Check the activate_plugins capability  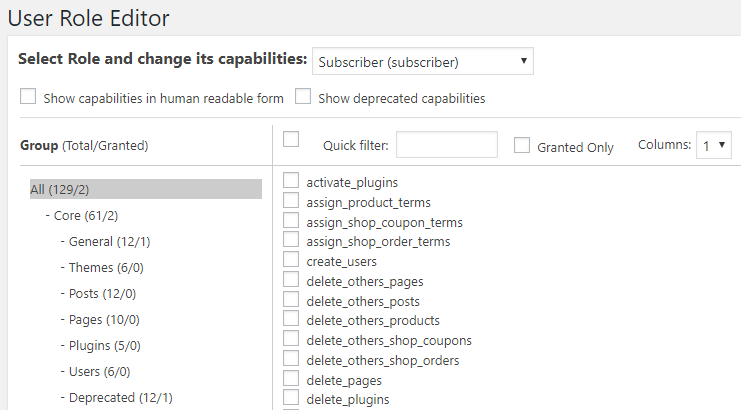click(x=291, y=181)
